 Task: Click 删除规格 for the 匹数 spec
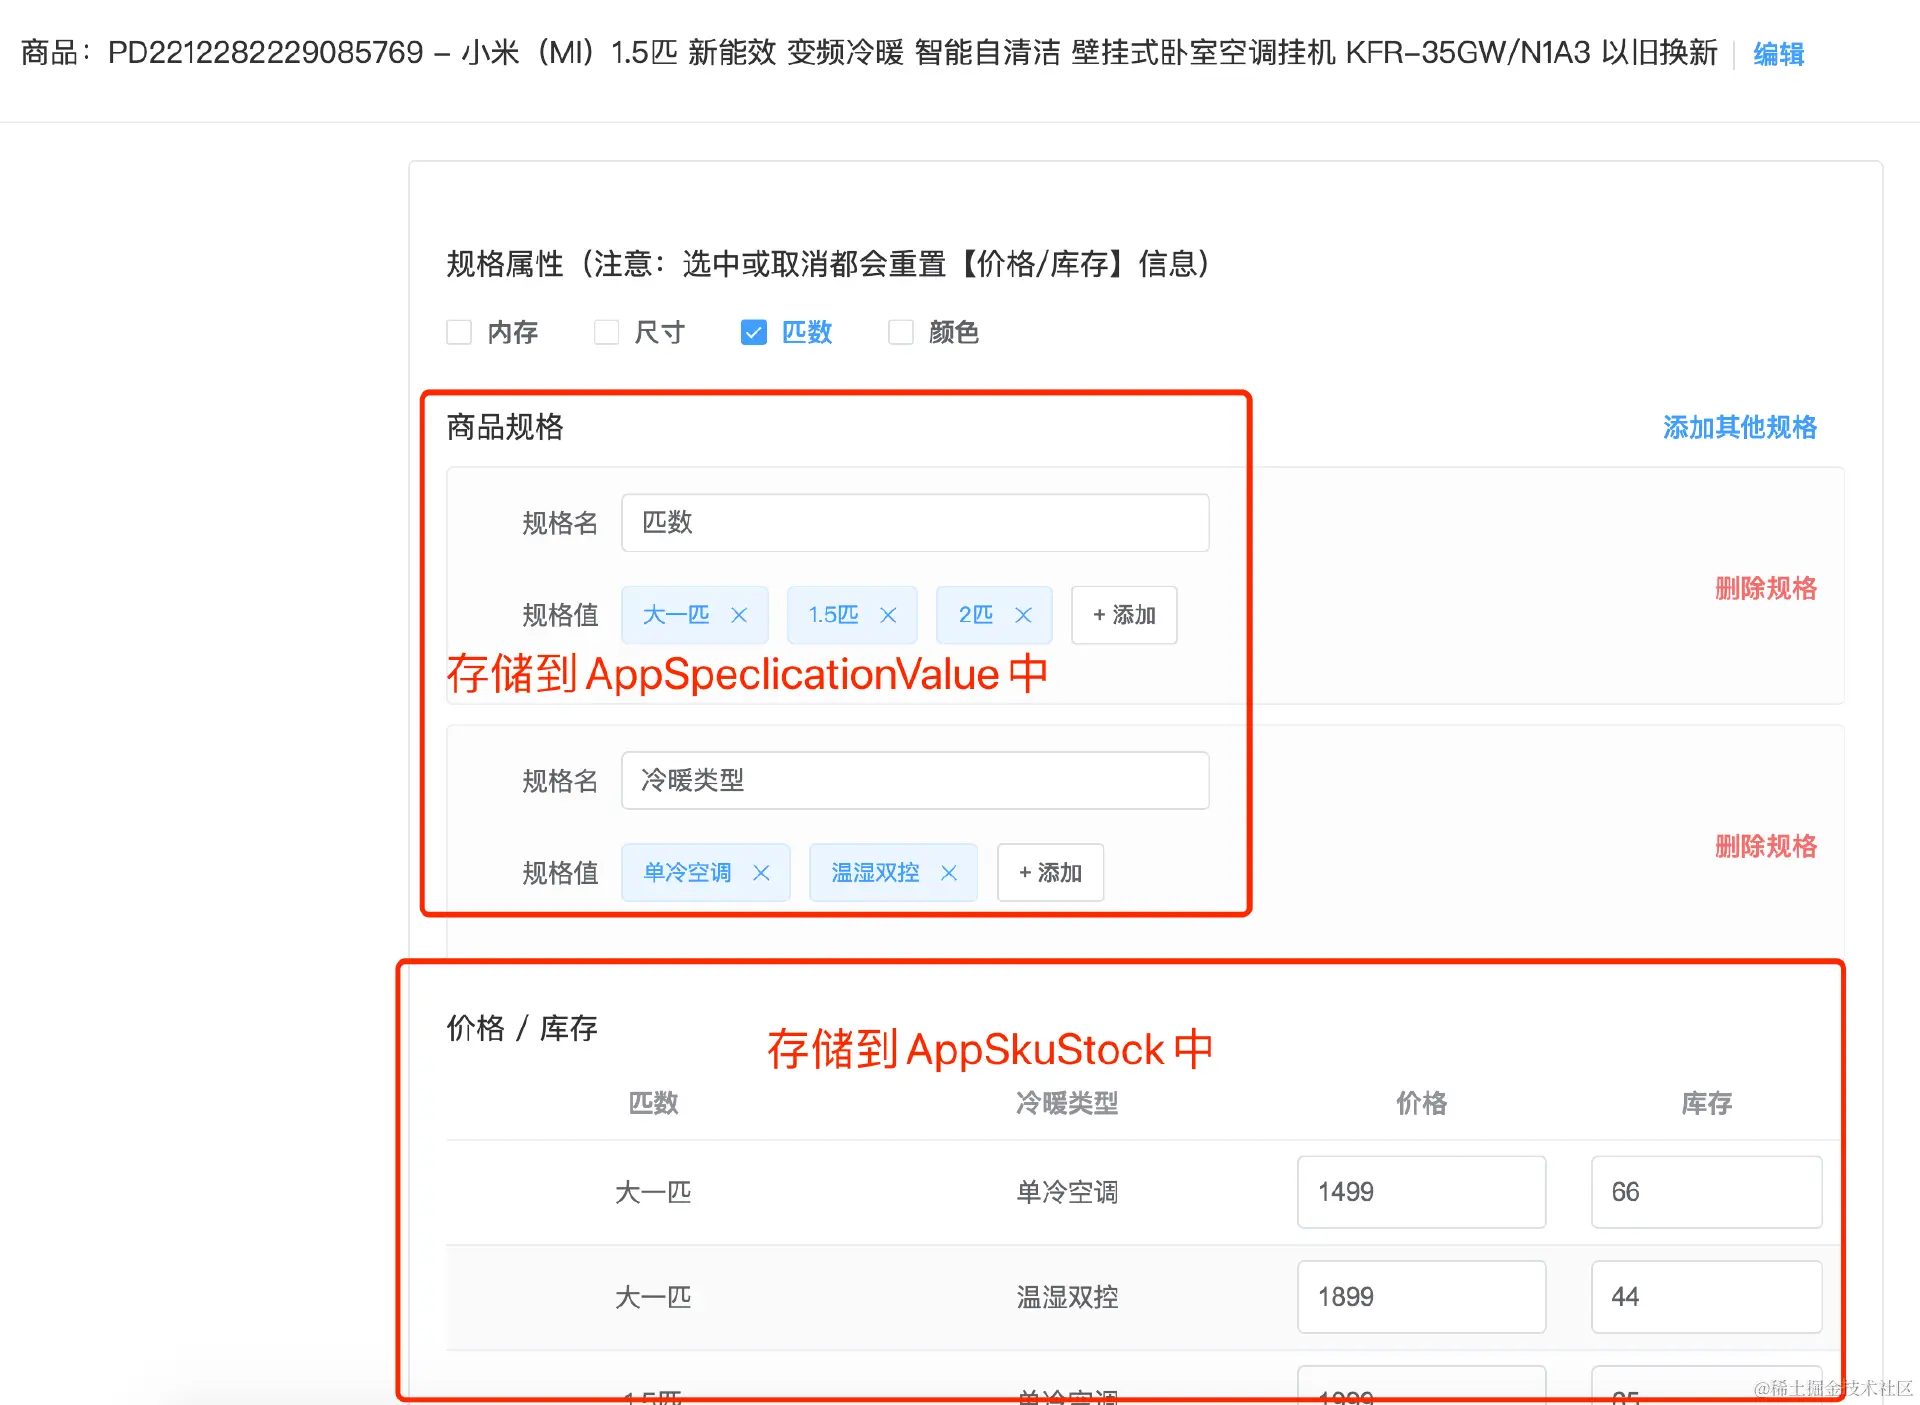(1765, 588)
